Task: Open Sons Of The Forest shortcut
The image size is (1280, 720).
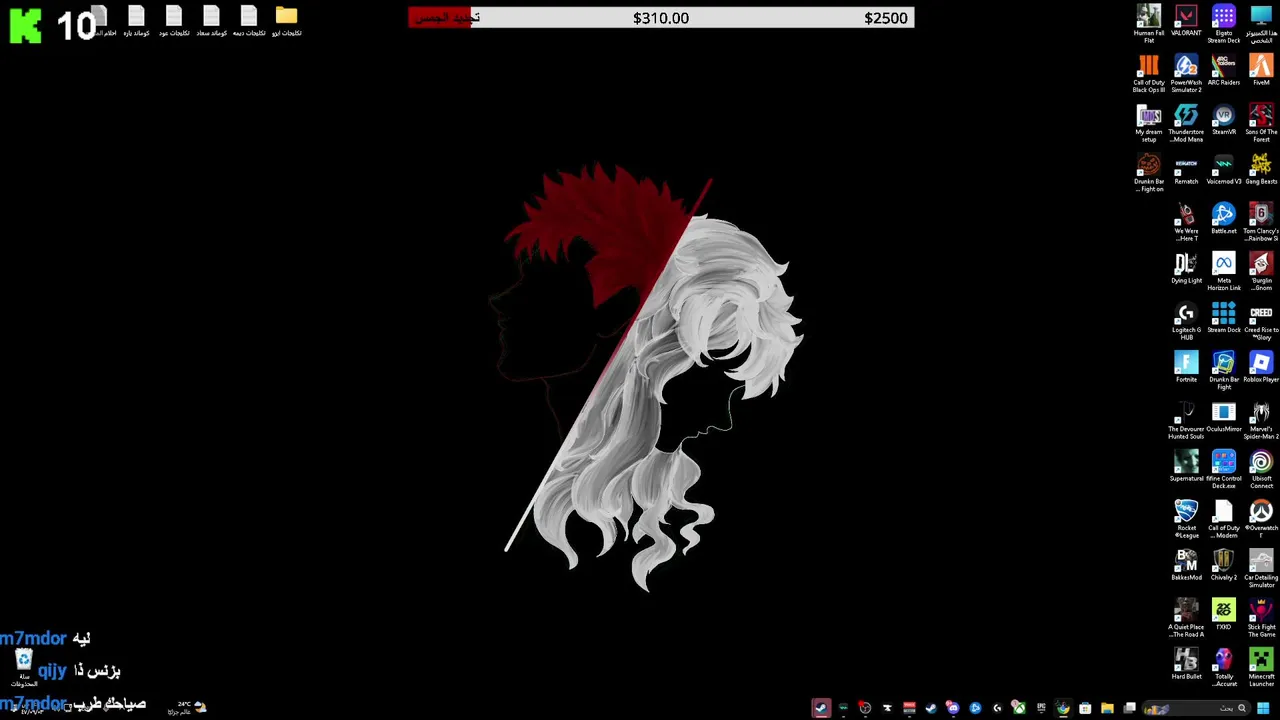Action: coord(1261,123)
